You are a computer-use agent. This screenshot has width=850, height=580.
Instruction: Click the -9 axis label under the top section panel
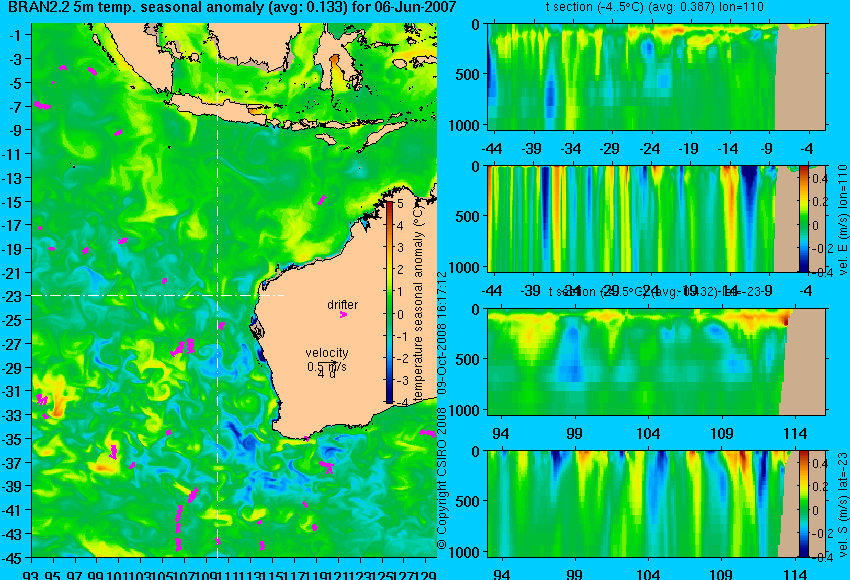[767, 149]
